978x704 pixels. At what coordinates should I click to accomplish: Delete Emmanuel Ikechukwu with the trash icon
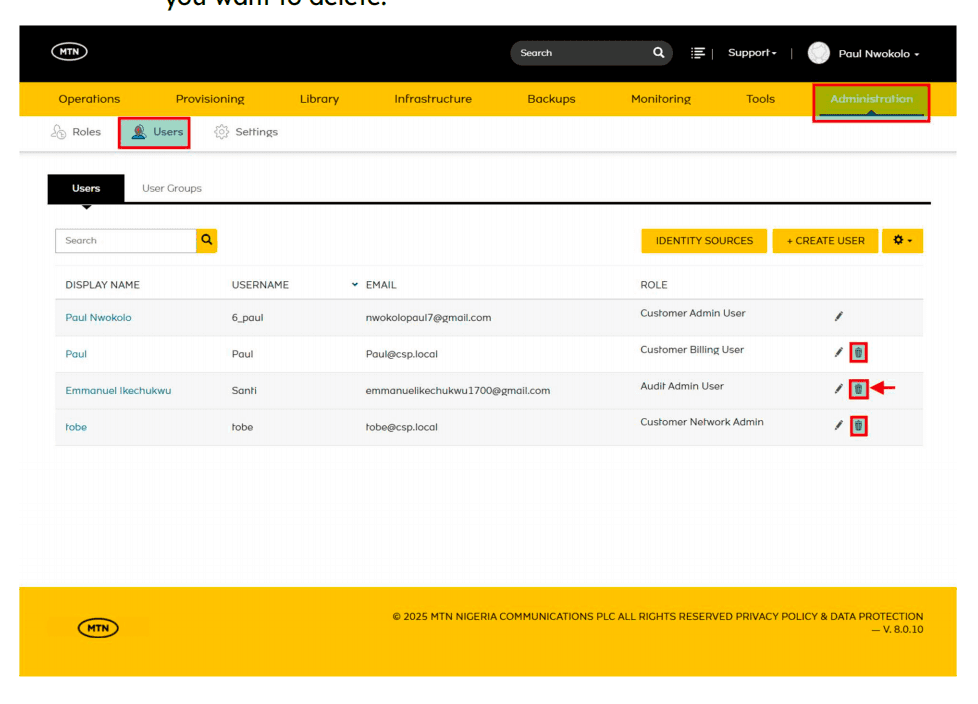858,389
